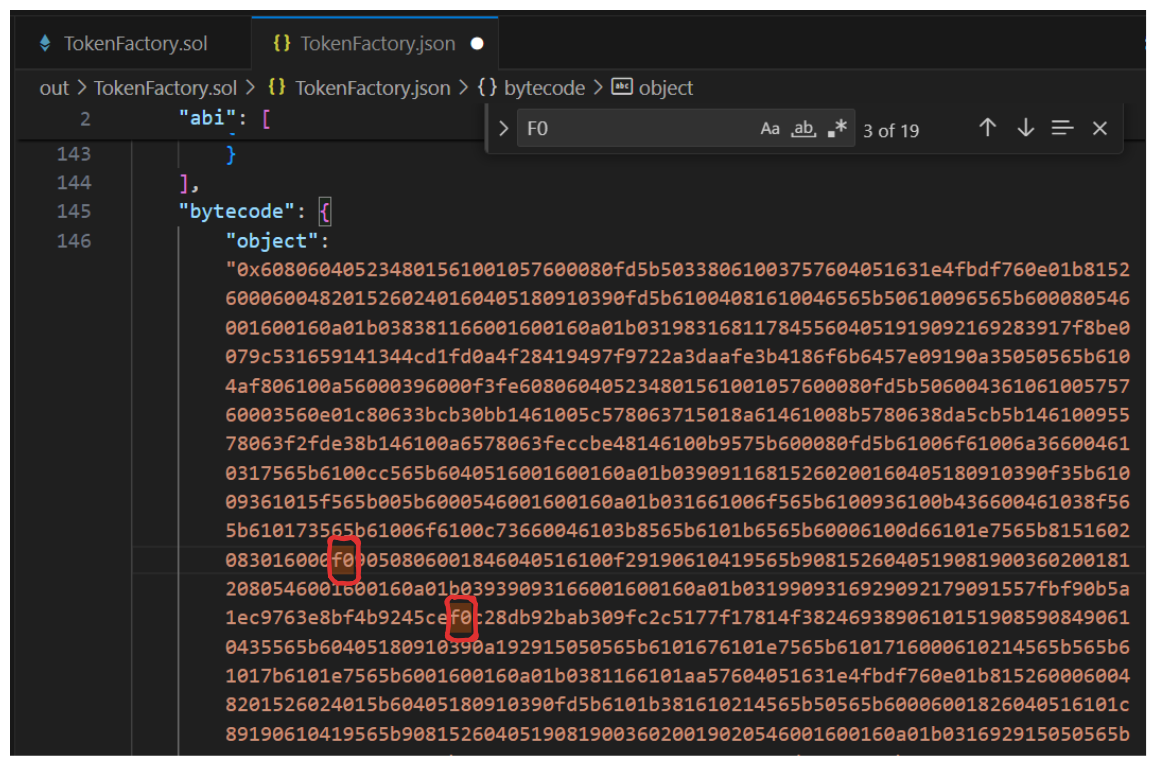1156x765 pixels.
Task: Click TokenFactory.json in breadcrumb path
Action: [372, 88]
